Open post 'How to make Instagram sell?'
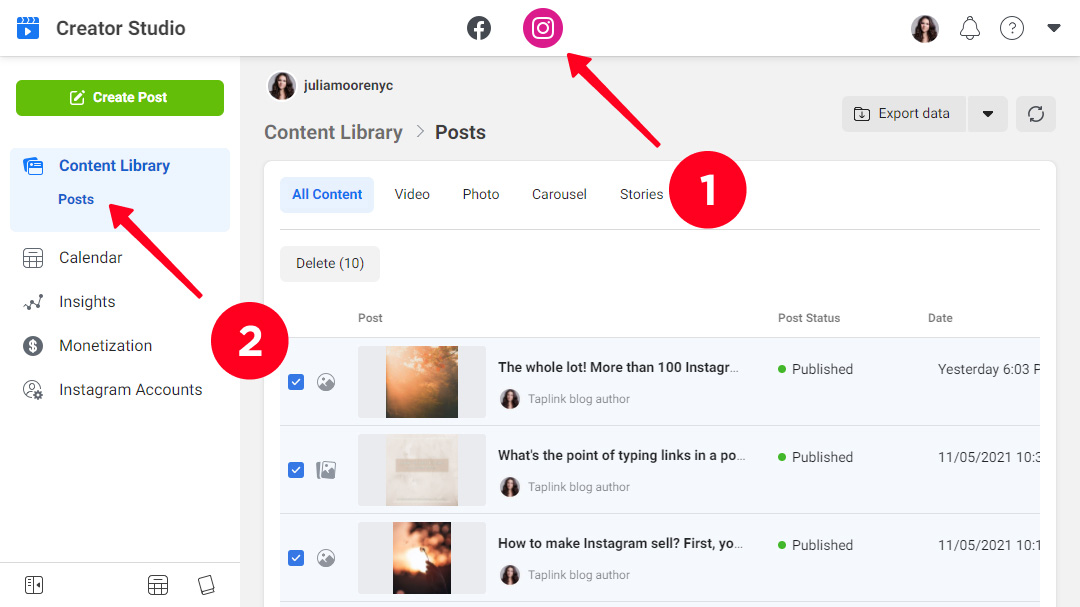The height and width of the screenshot is (607, 1080). 620,544
